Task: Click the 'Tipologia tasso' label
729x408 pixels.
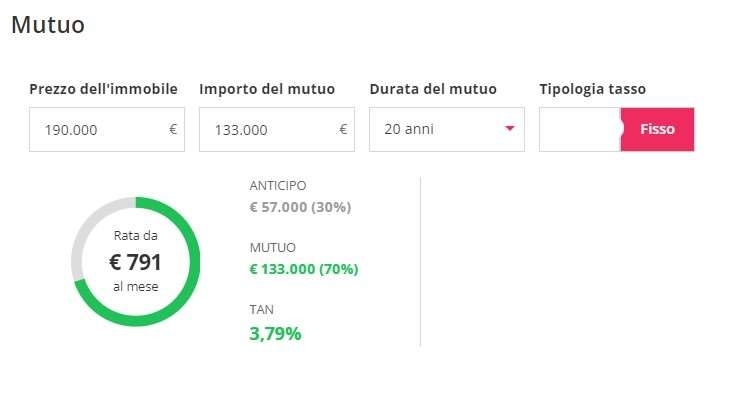Action: [593, 89]
